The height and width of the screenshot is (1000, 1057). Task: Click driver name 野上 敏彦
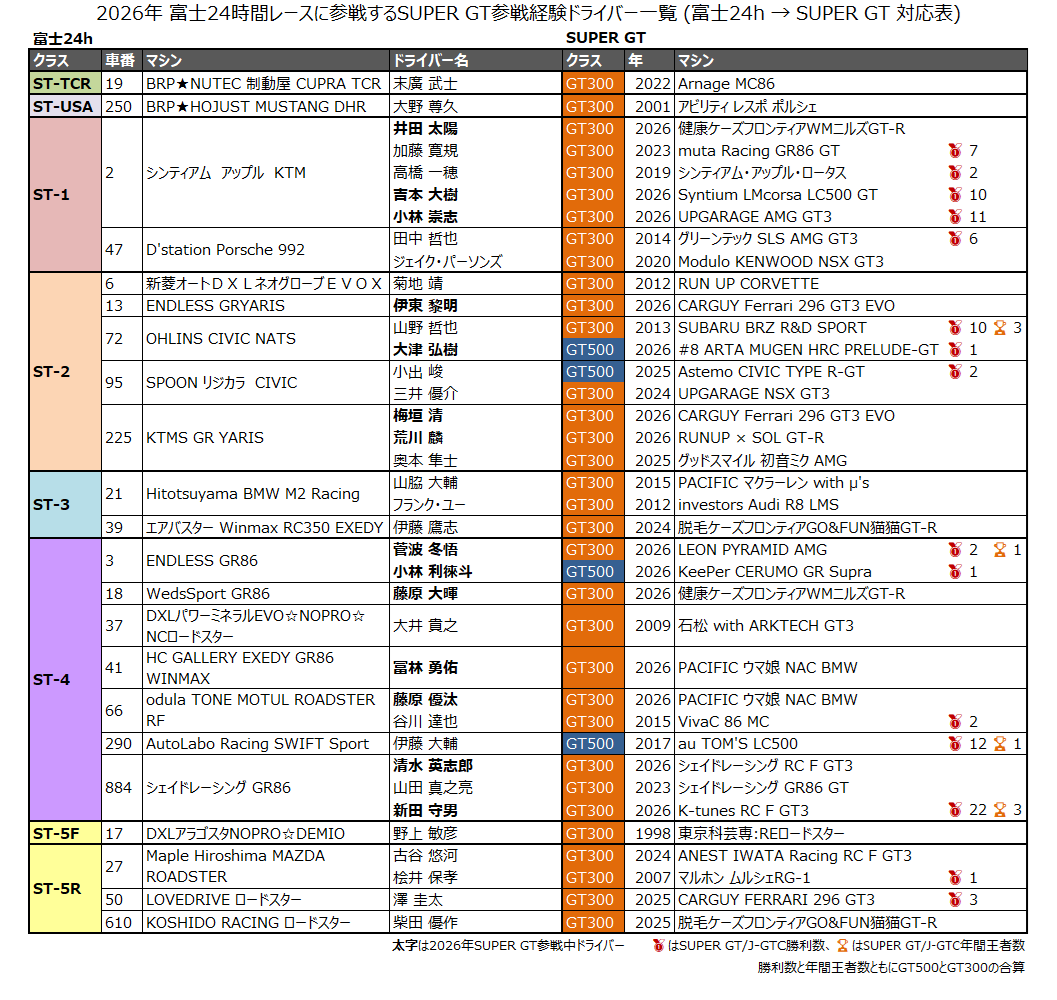coord(425,833)
